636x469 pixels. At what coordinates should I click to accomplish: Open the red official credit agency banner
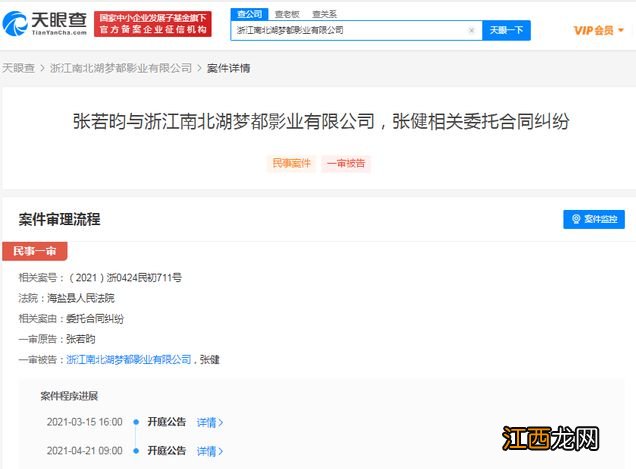point(153,24)
